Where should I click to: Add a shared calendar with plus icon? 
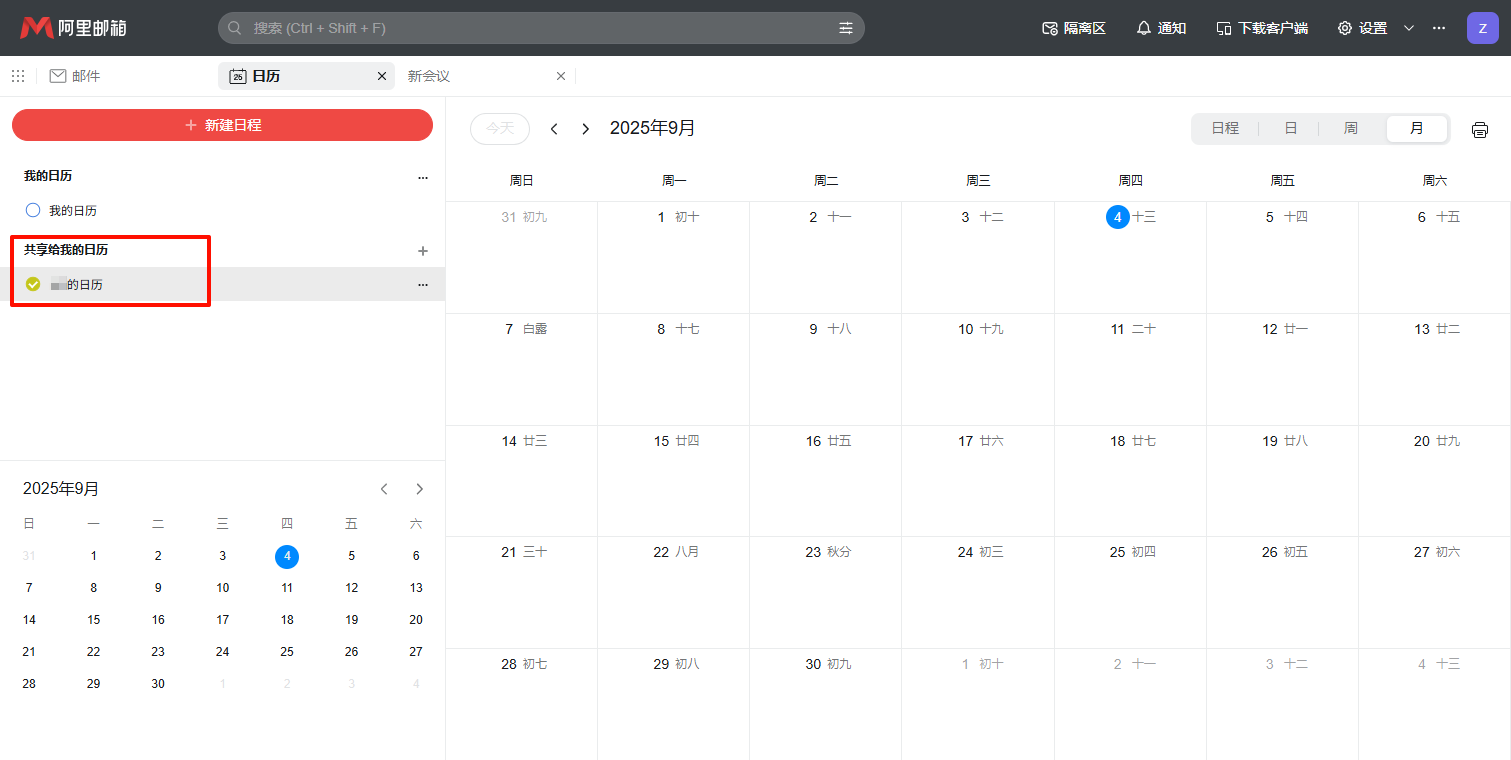[x=422, y=251]
